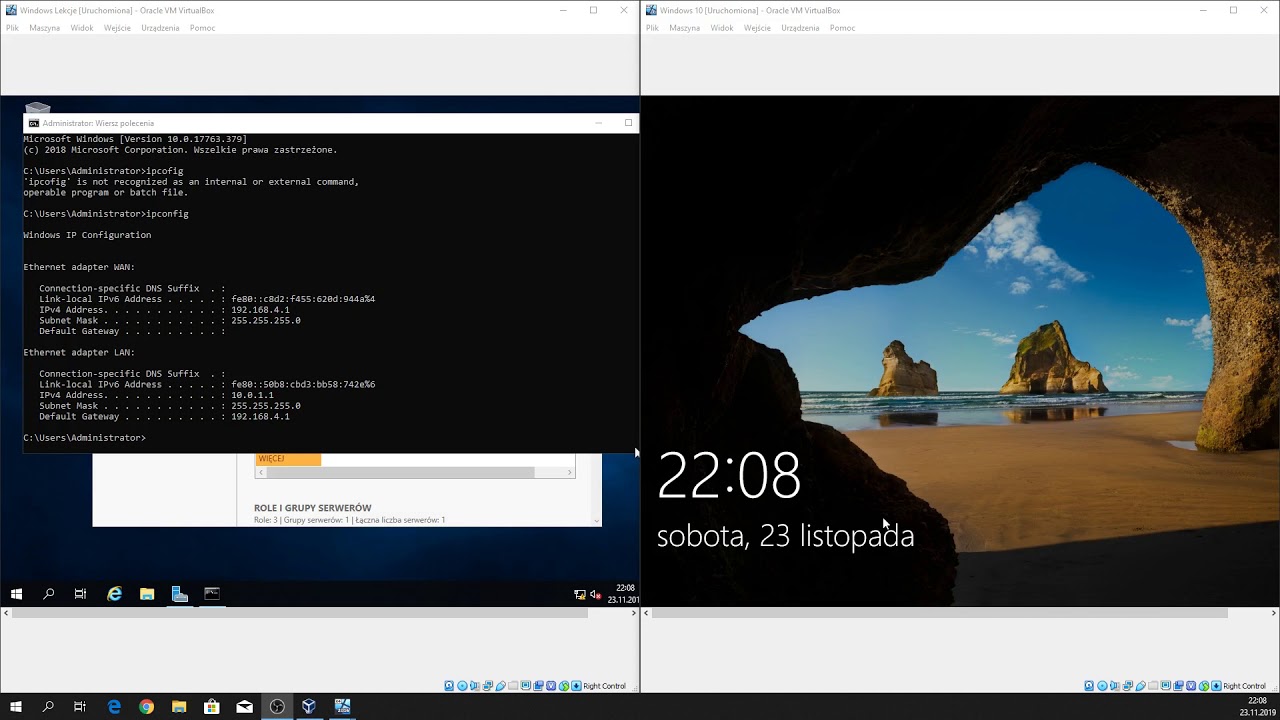Screen dimensions: 1280x720
Task: Open Urządzenia menu in Windows Lekcje window
Action: [160, 28]
